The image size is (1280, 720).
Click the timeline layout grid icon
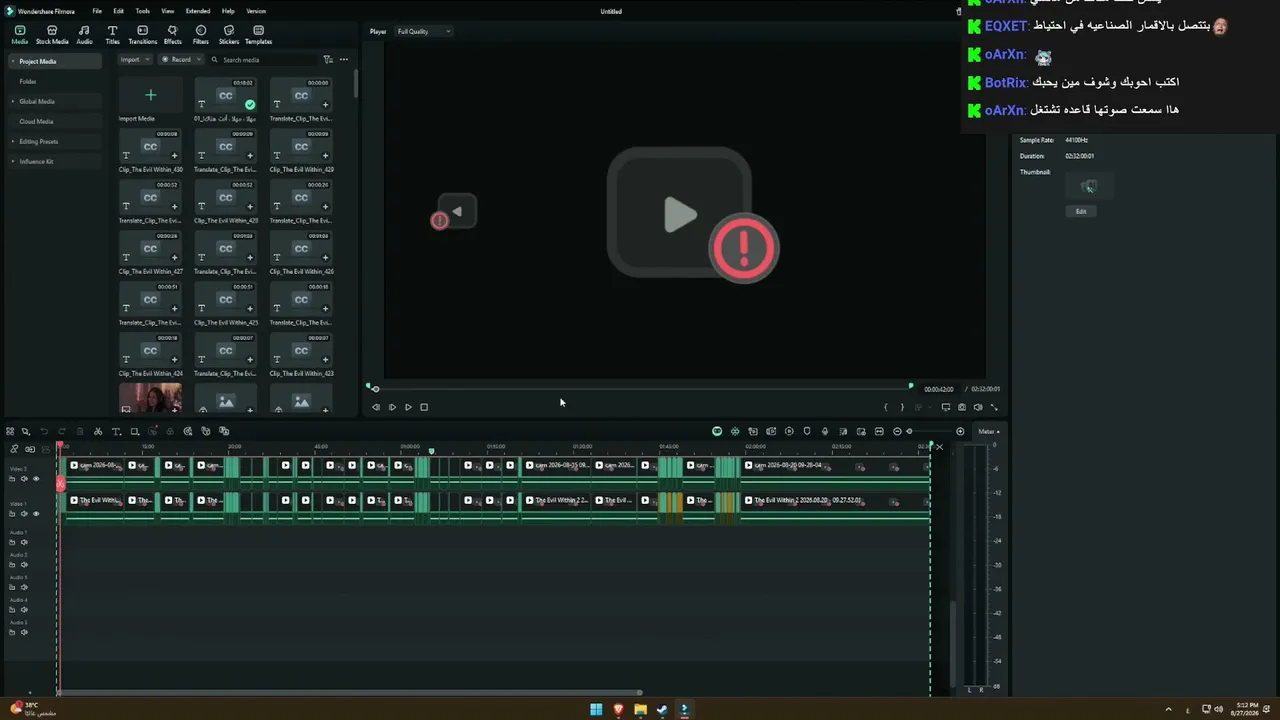(11, 431)
